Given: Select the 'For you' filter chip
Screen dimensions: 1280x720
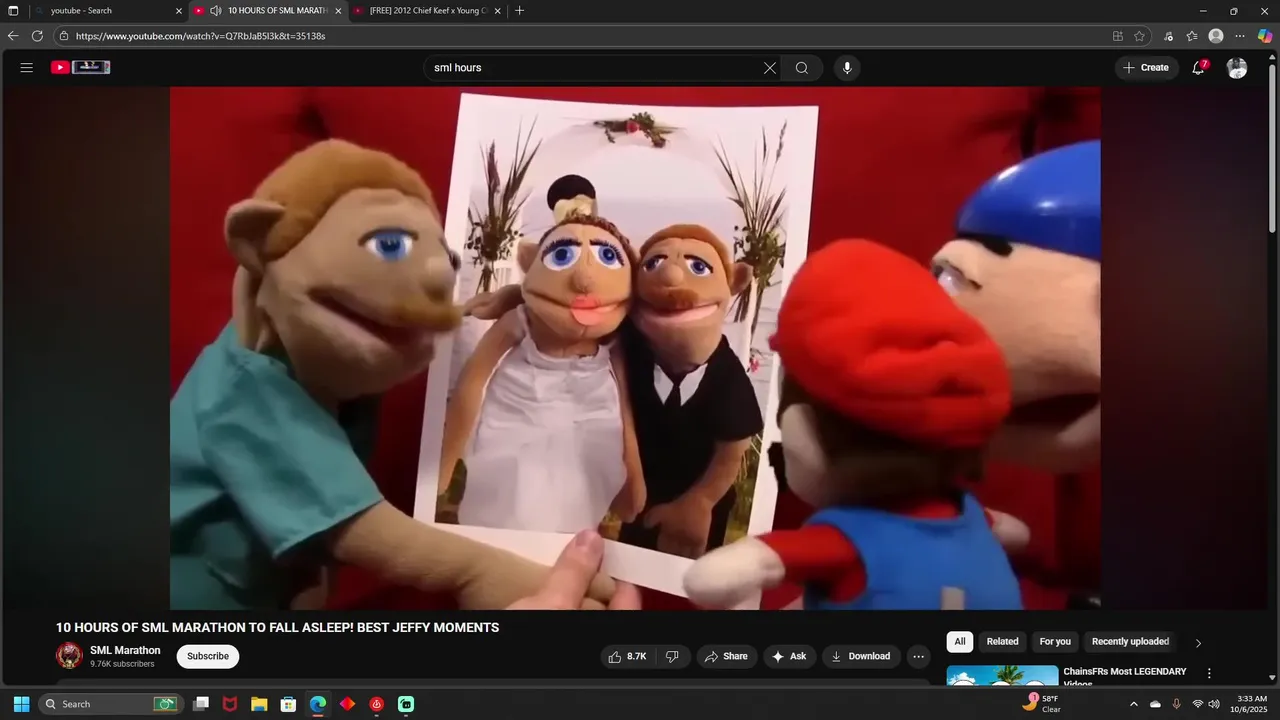Looking at the screenshot, I should (x=1055, y=642).
